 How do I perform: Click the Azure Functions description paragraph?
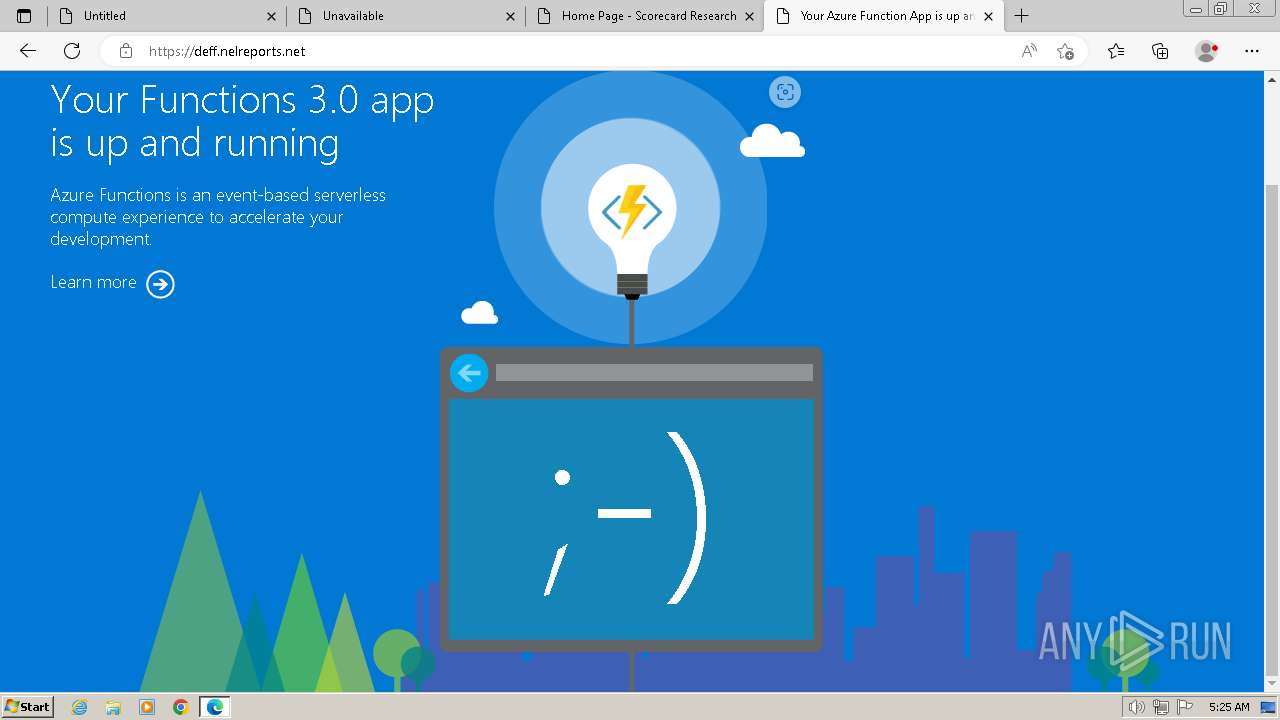pos(218,217)
